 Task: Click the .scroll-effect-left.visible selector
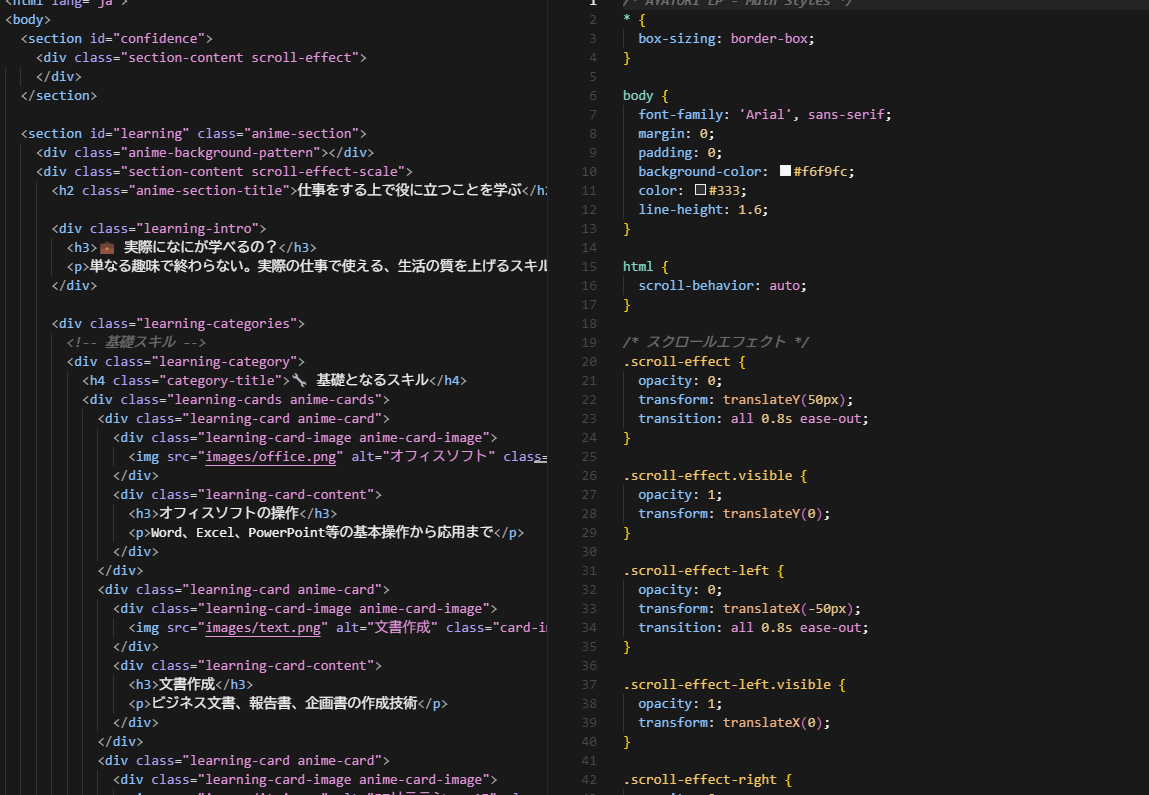(x=726, y=685)
